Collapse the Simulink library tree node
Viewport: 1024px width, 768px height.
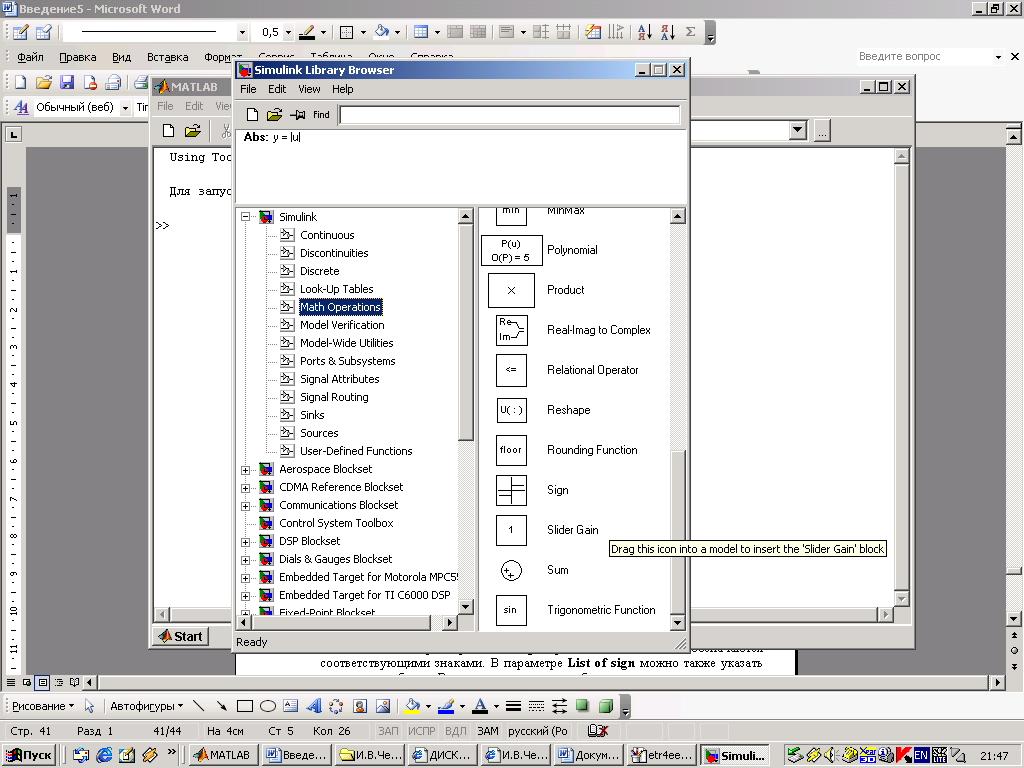[x=246, y=217]
